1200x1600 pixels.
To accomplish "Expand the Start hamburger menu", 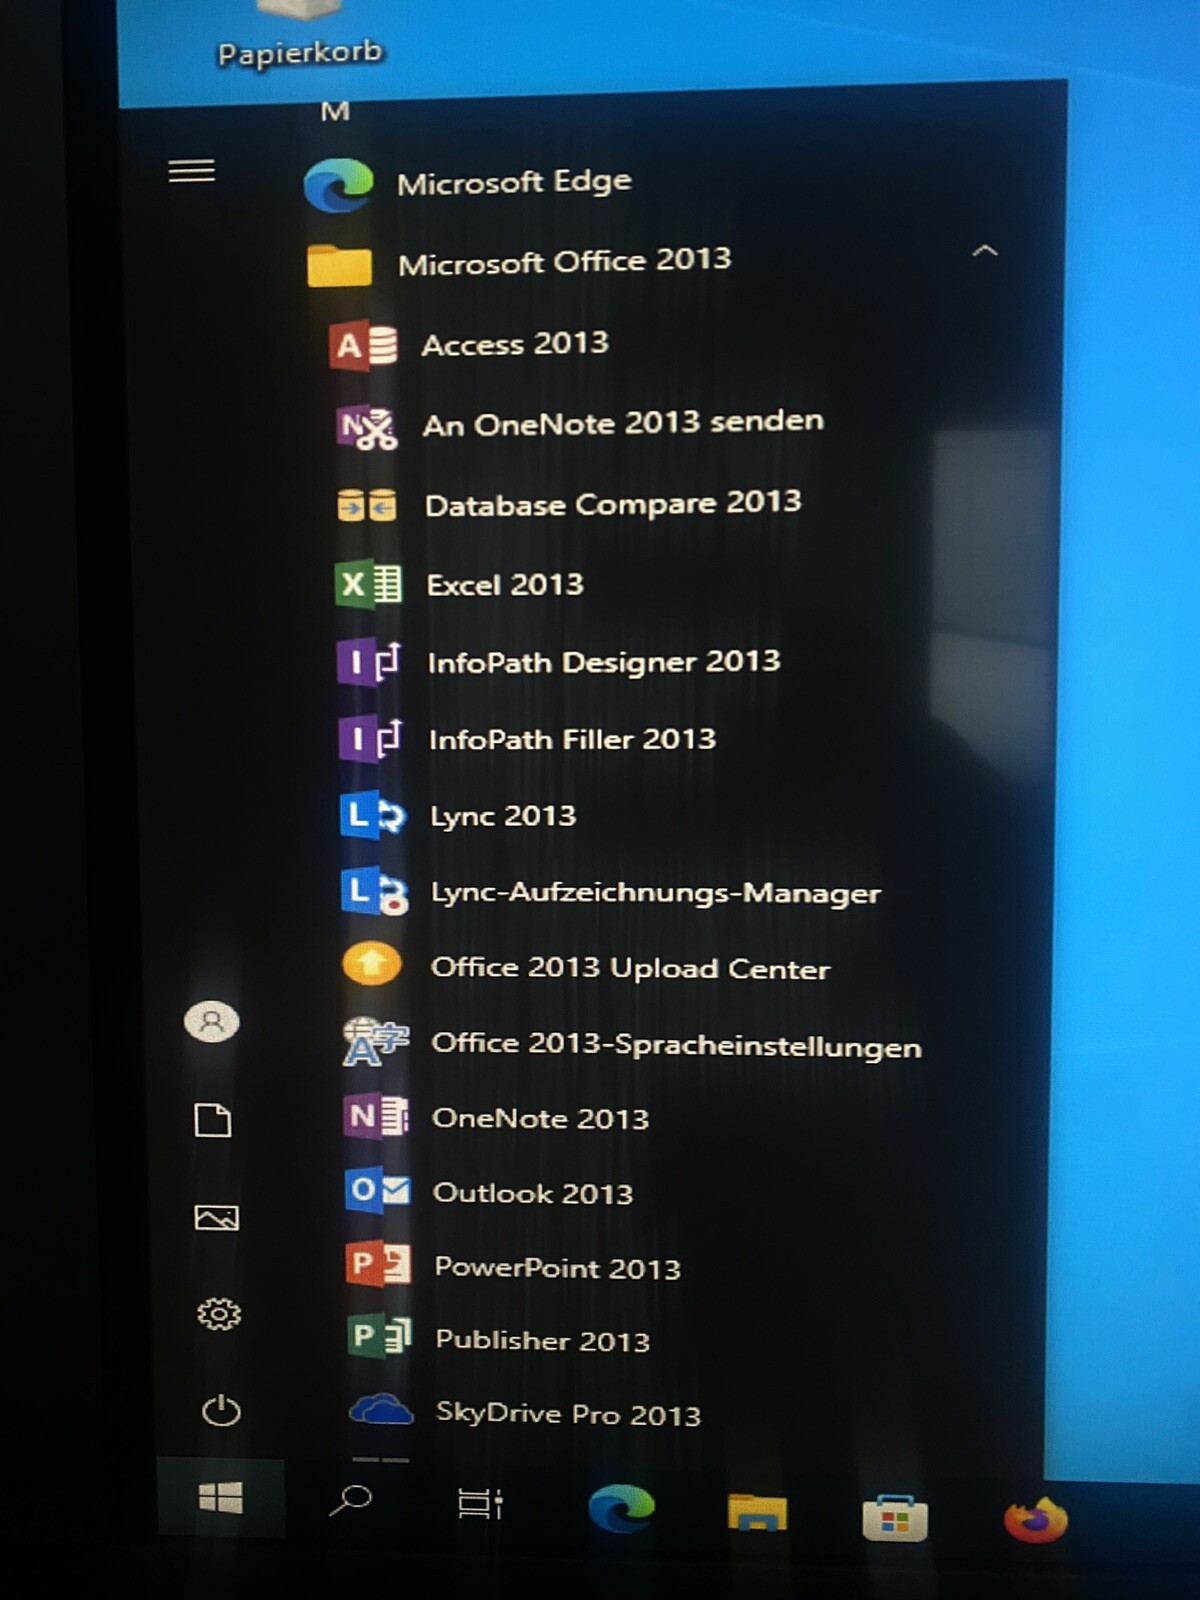I will click(191, 172).
